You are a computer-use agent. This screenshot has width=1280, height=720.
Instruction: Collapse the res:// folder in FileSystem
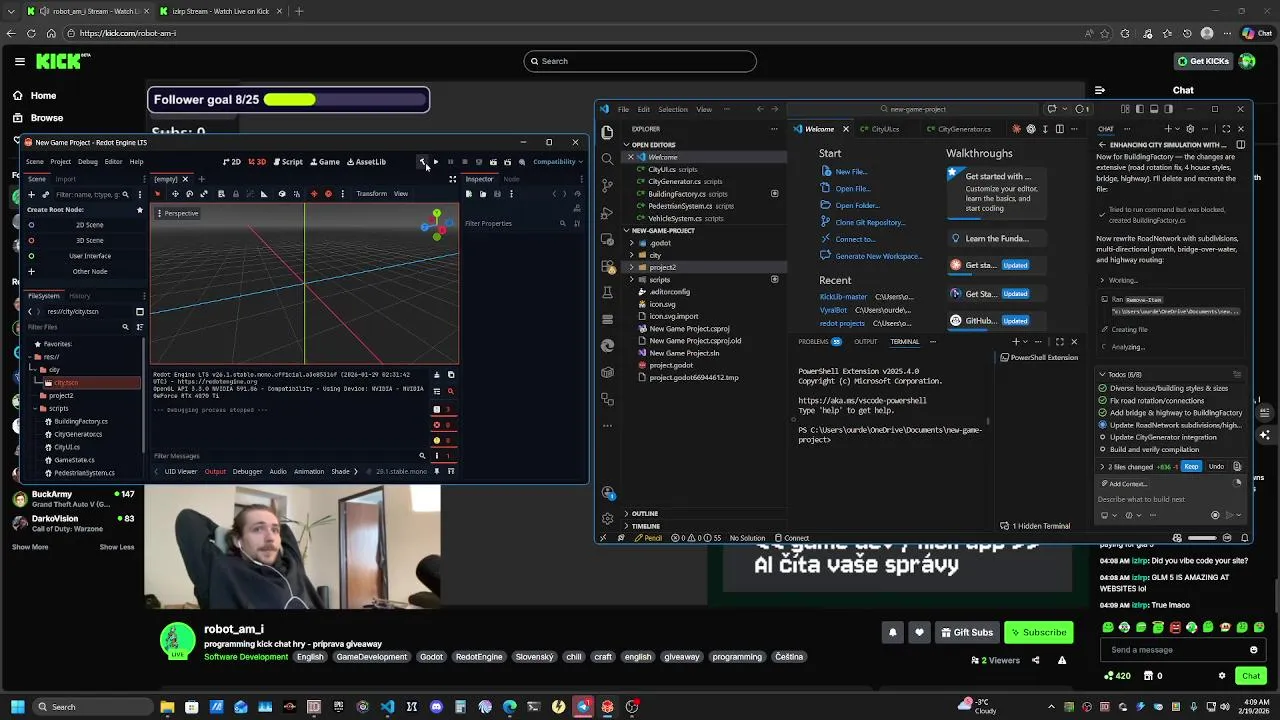point(30,357)
